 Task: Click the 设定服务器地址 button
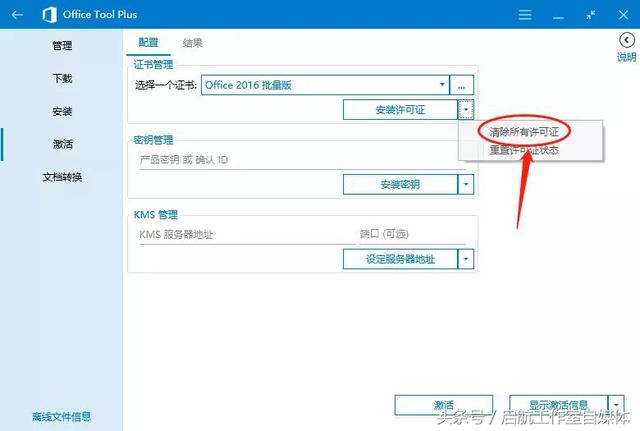coord(400,259)
